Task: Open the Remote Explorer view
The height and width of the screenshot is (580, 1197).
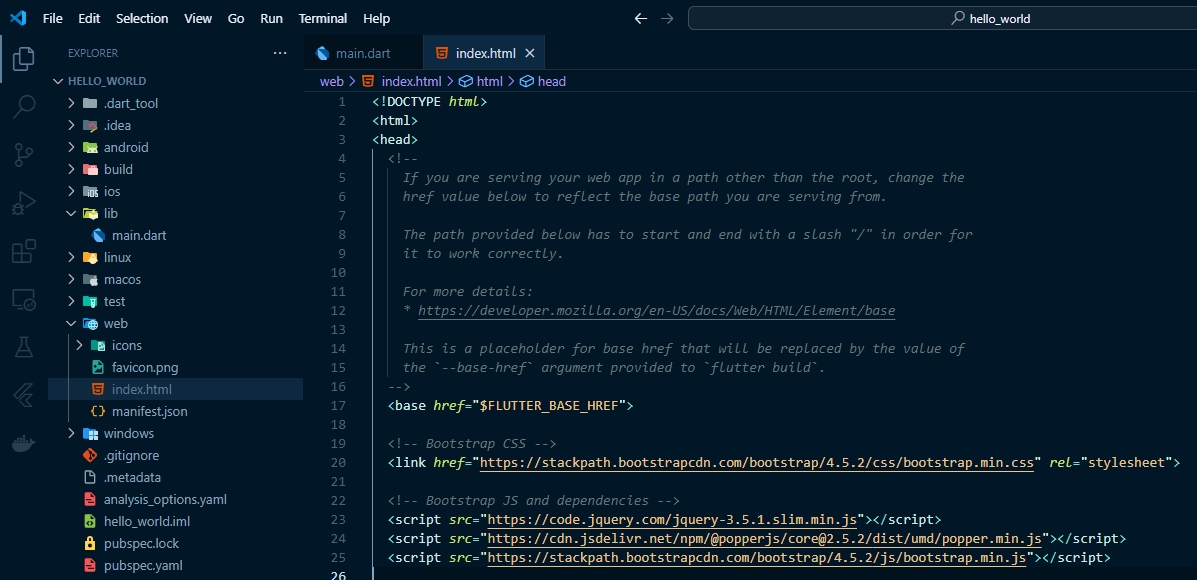Action: (x=24, y=299)
